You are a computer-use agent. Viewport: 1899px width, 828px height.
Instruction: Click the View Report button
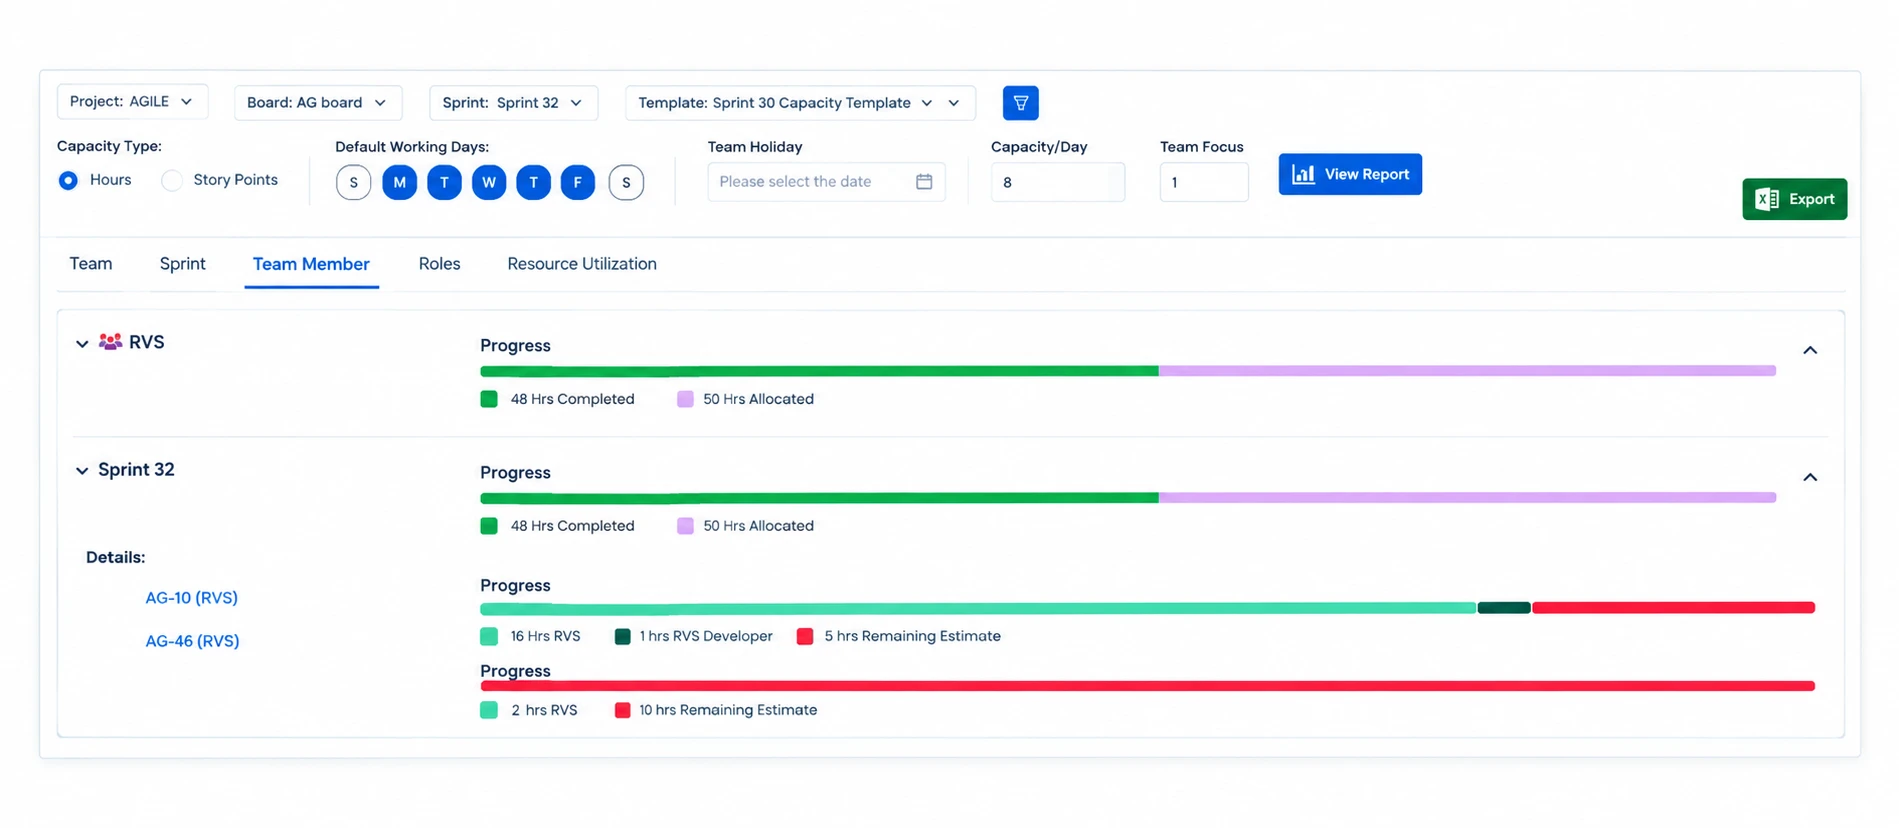[1350, 174]
